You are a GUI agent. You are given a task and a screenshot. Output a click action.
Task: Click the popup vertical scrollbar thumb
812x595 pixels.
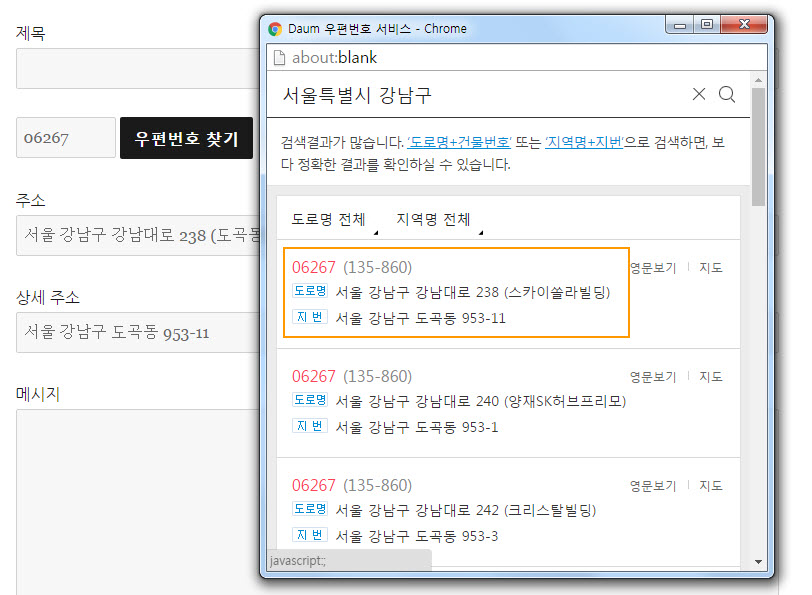(x=758, y=147)
